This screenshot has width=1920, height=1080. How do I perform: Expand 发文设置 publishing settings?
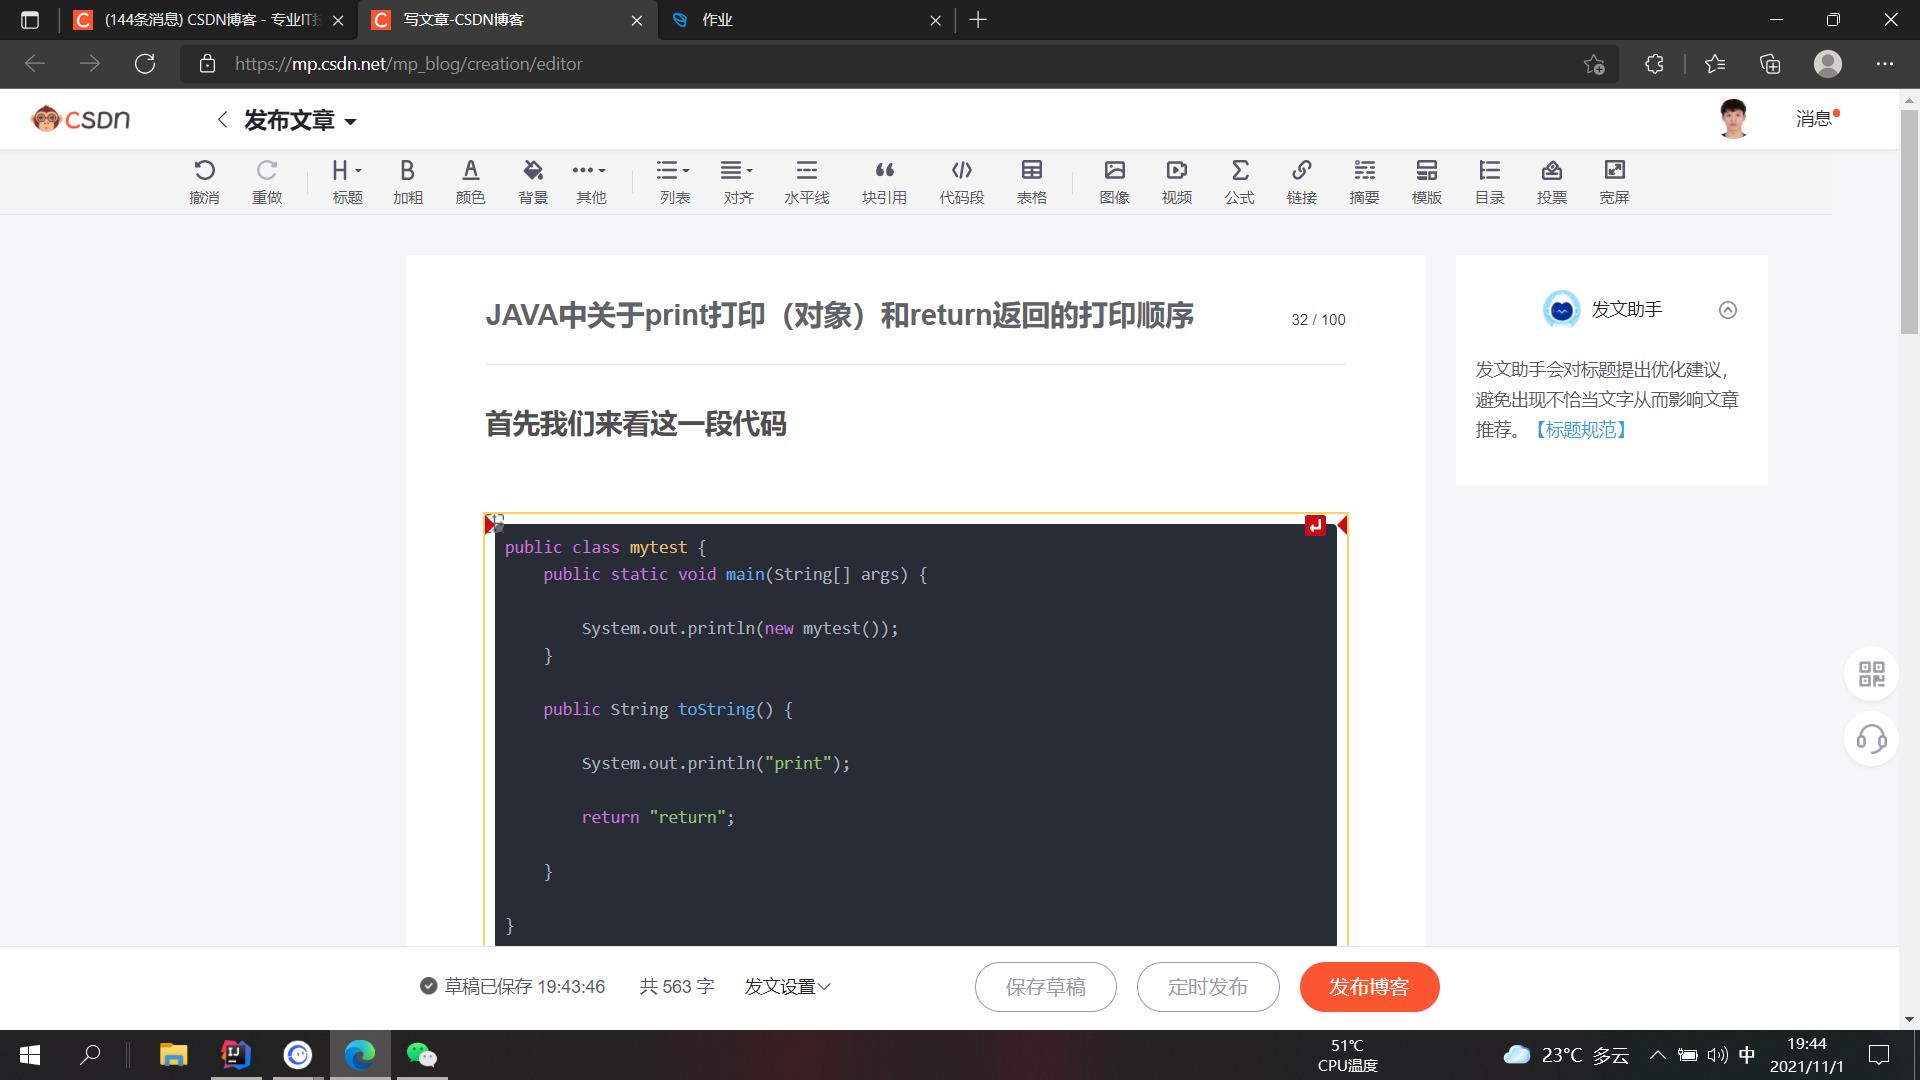787,987
